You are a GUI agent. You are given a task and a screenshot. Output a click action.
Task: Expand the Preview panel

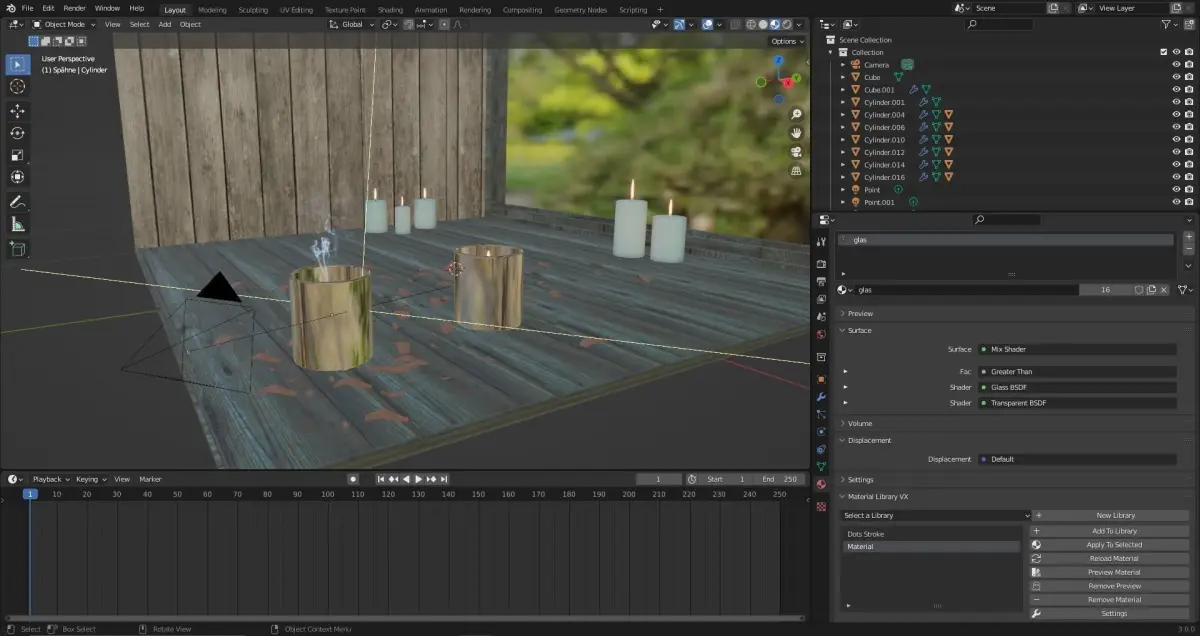click(x=860, y=314)
